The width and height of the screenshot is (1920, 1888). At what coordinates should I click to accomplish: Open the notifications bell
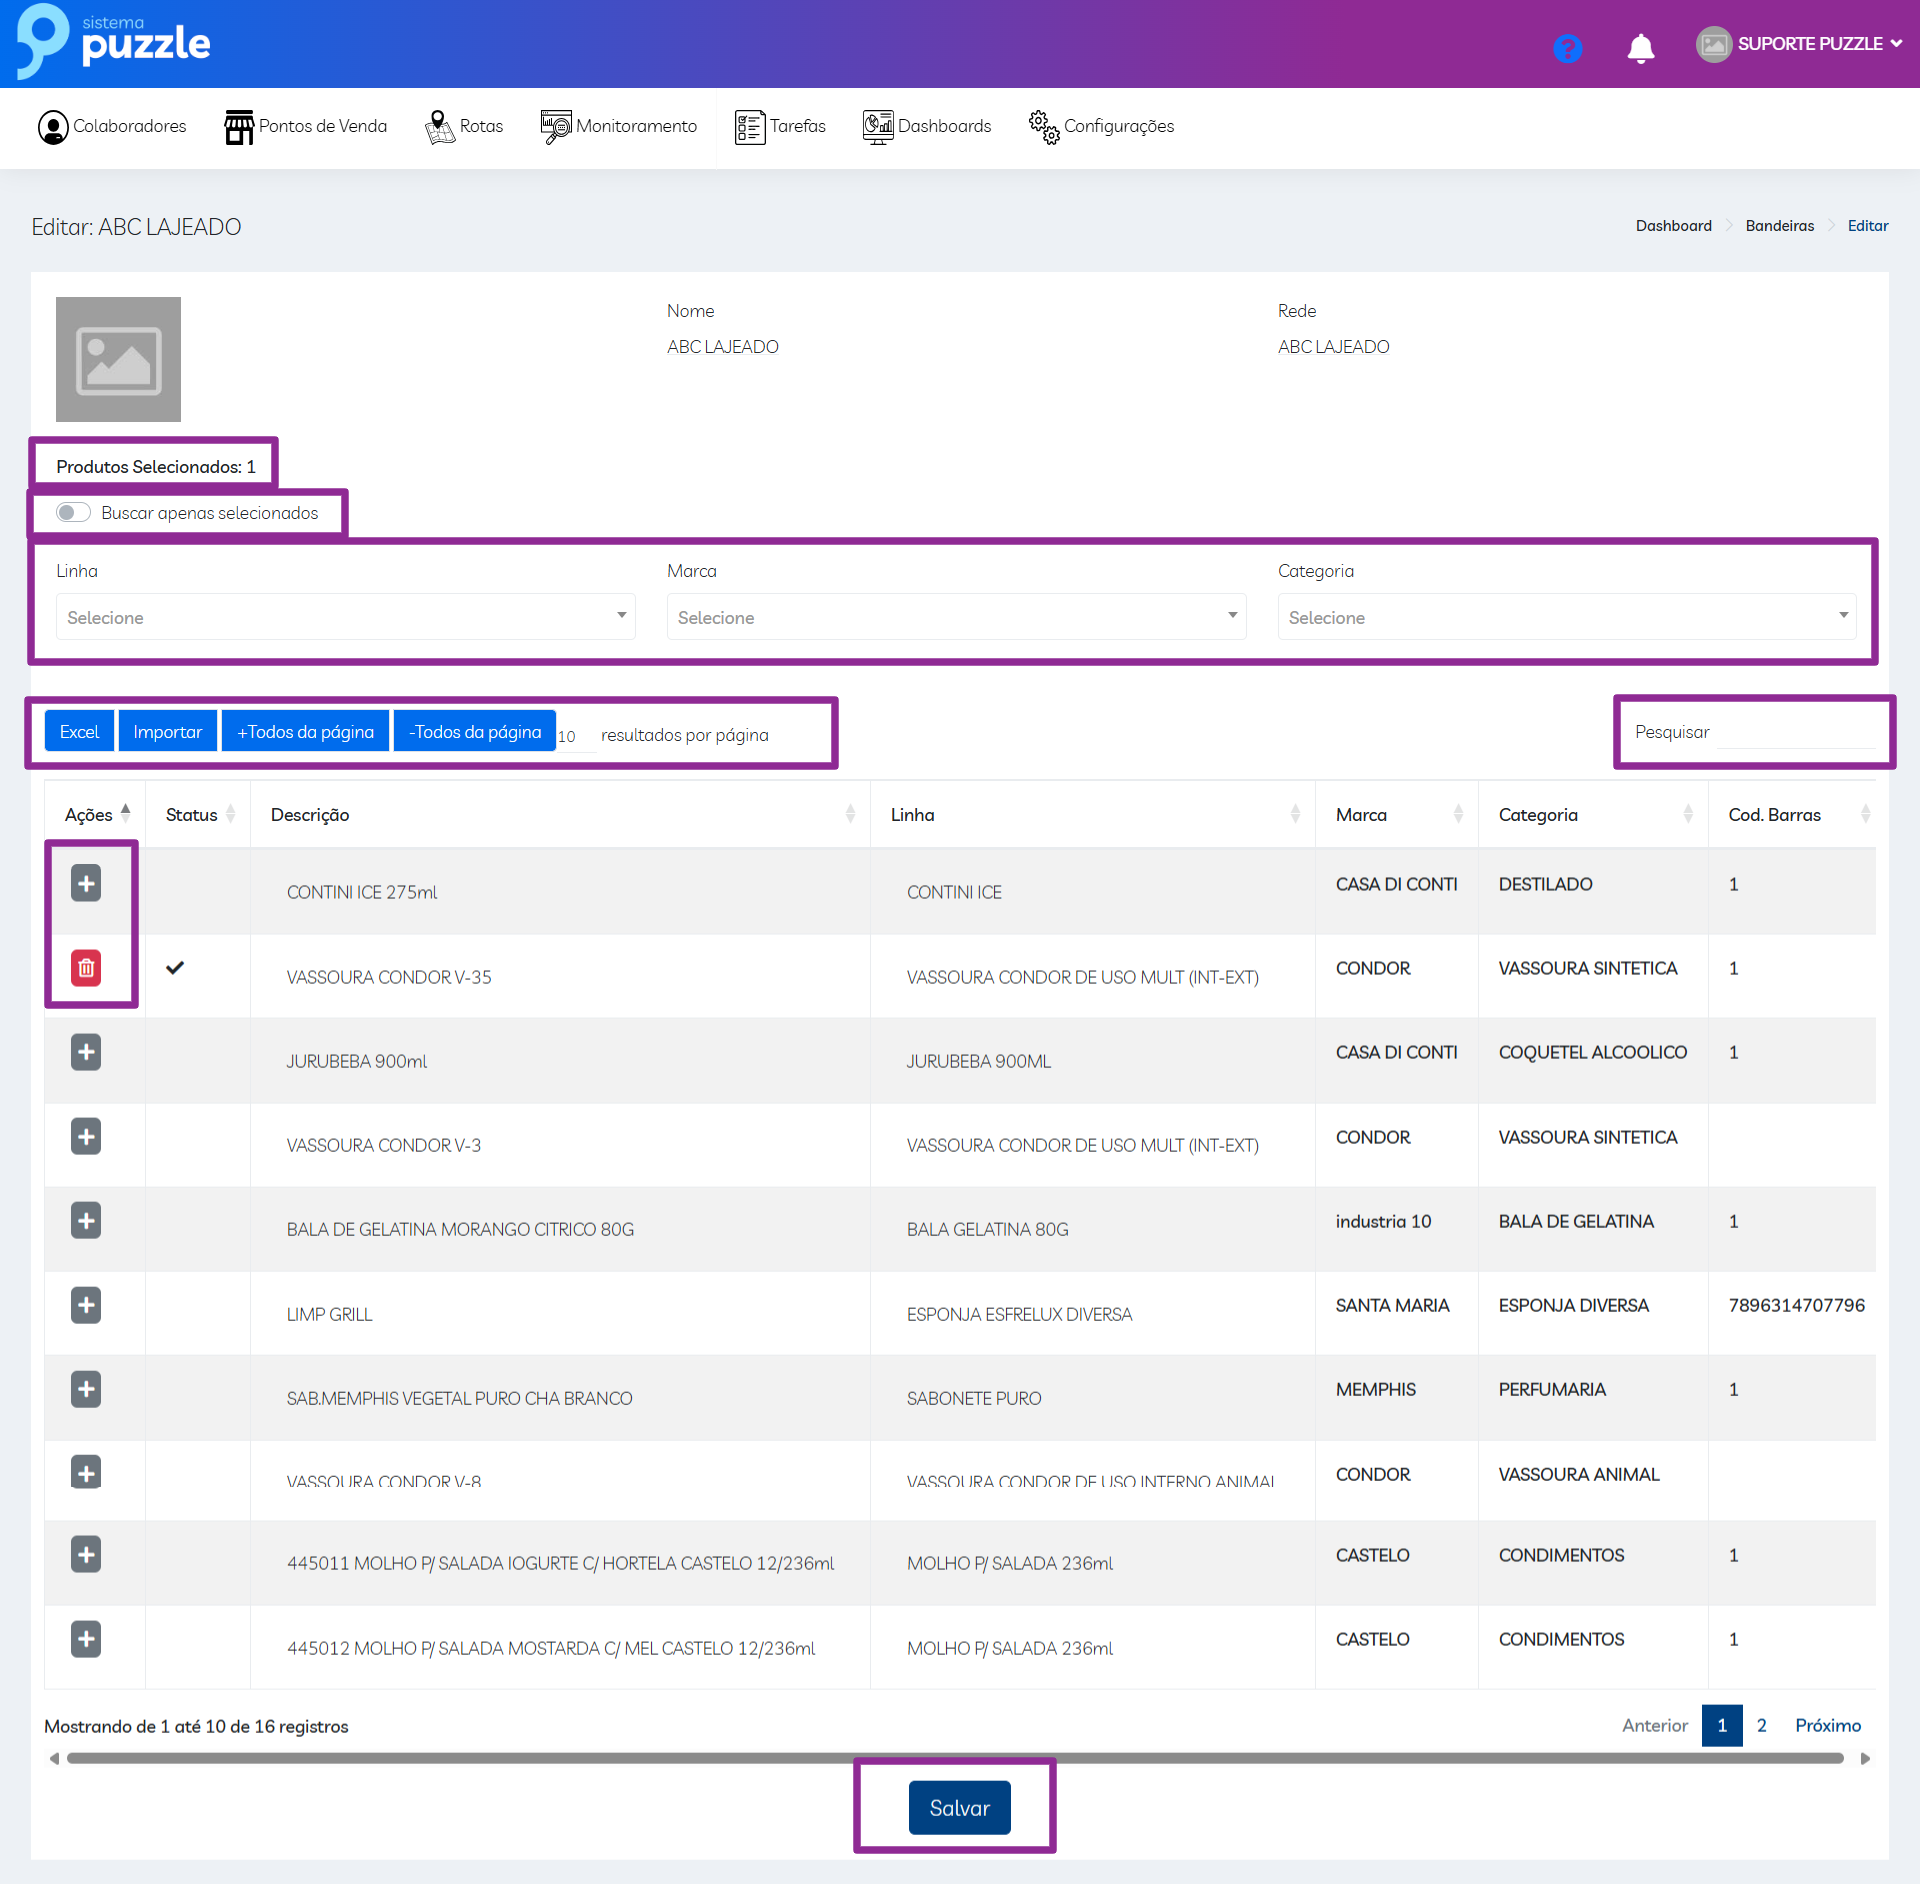coord(1640,47)
